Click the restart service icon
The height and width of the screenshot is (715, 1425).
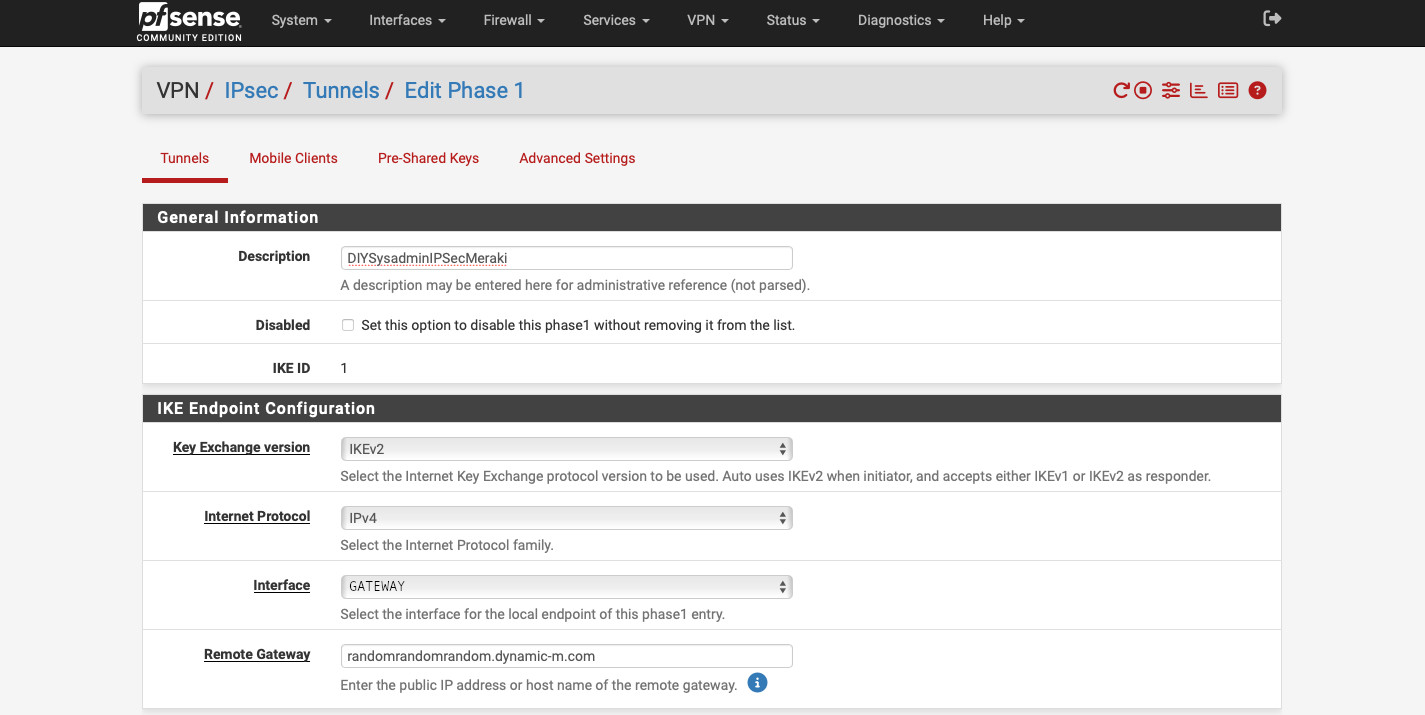coord(1121,91)
